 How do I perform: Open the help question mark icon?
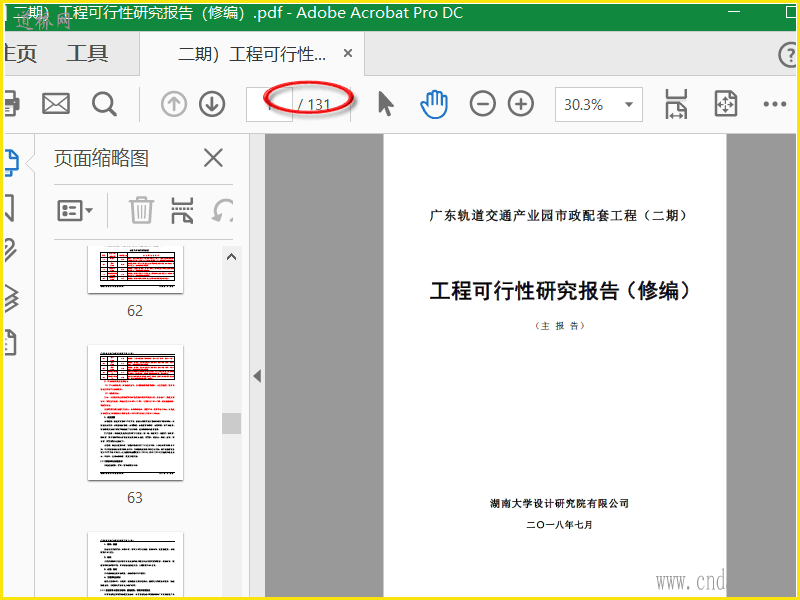pos(788,54)
